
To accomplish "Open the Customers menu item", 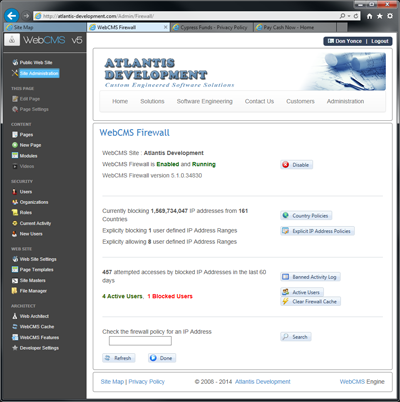I will pos(300,101).
